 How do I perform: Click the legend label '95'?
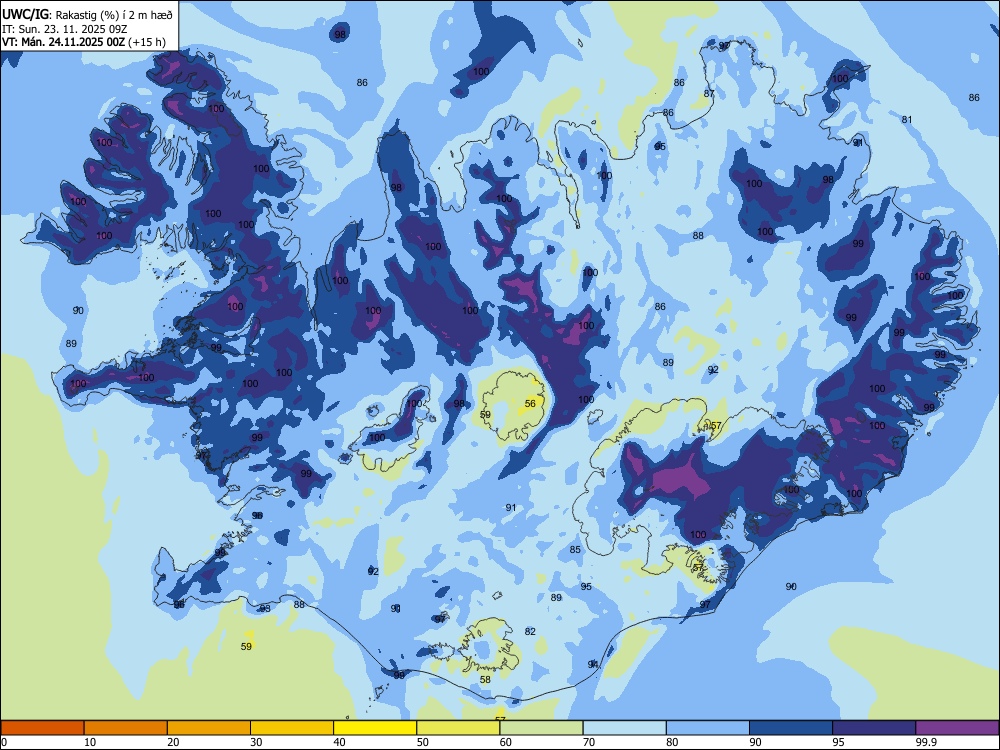pyautogui.click(x=838, y=742)
